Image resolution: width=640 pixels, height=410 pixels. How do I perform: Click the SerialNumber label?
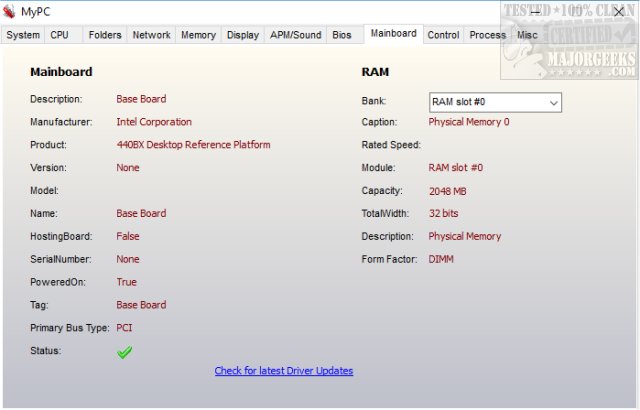[61, 259]
